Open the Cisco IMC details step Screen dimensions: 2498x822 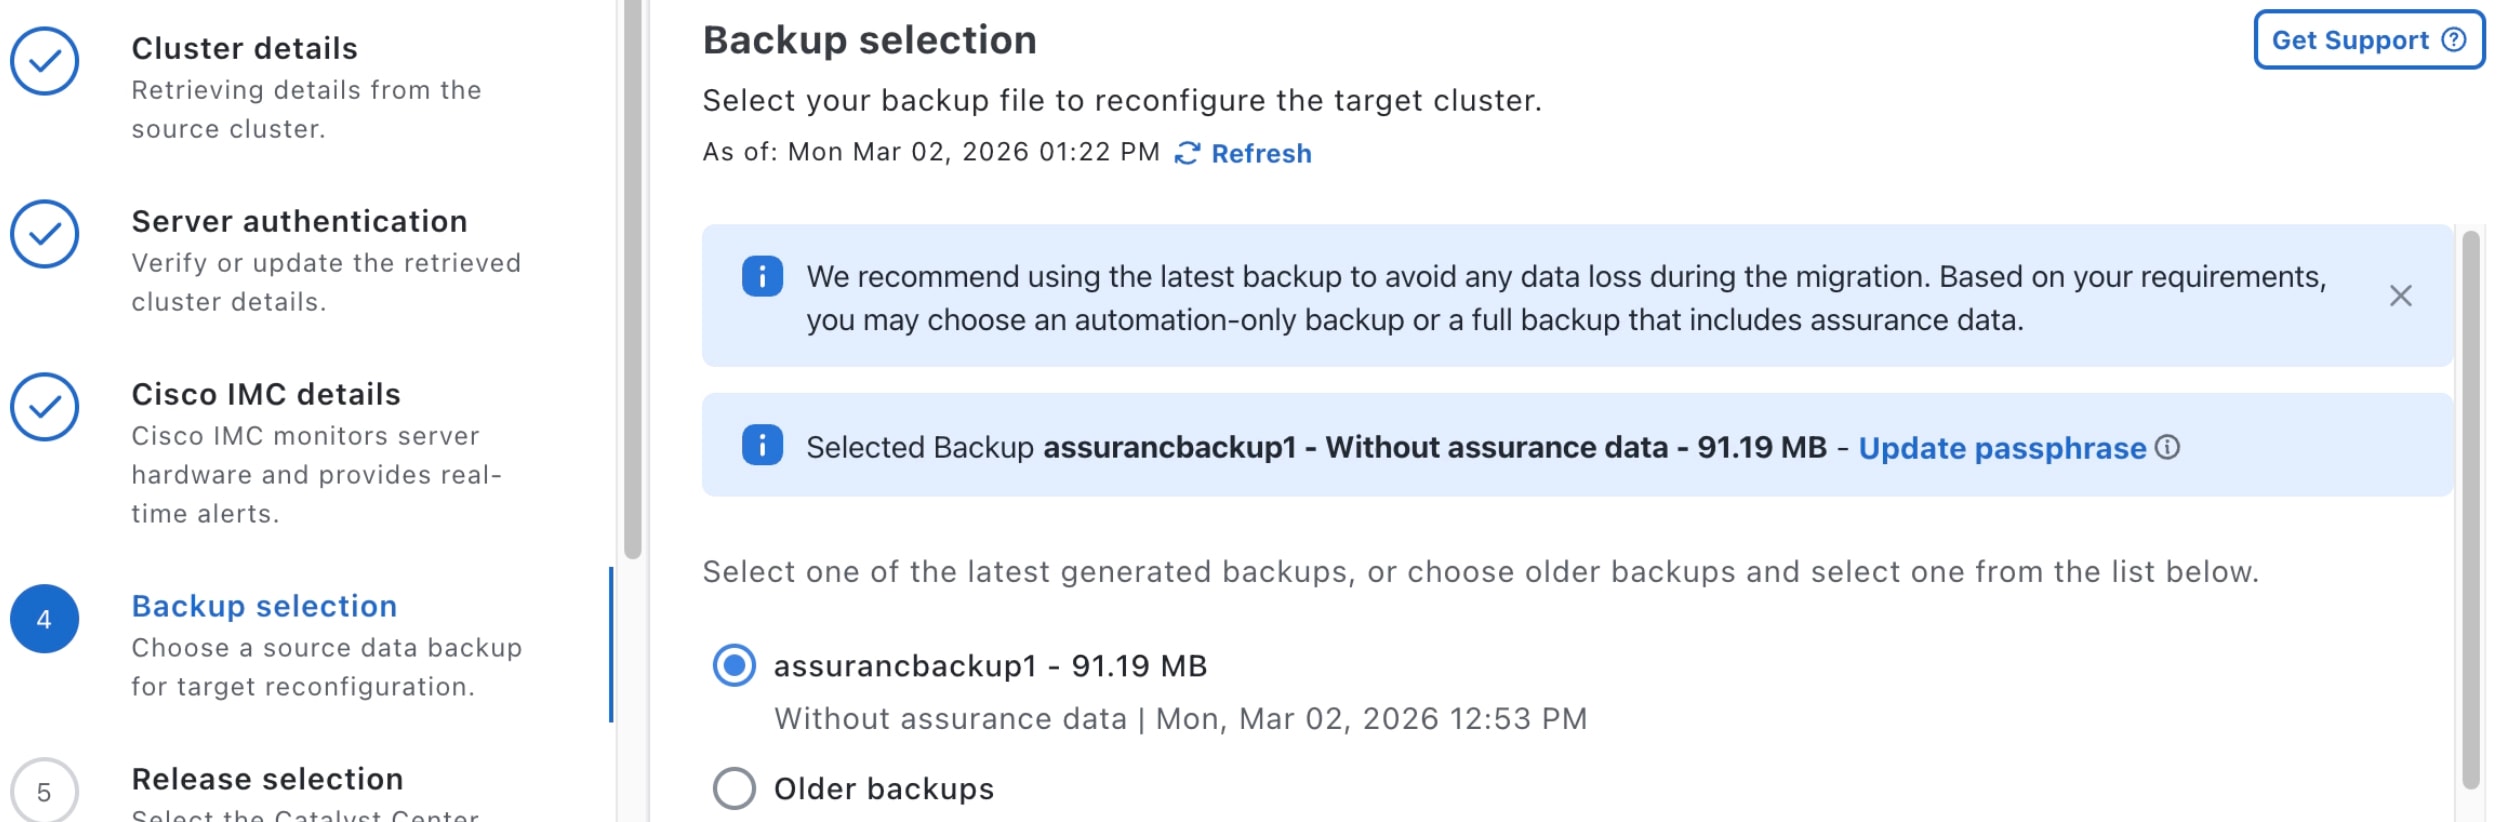pos(266,394)
